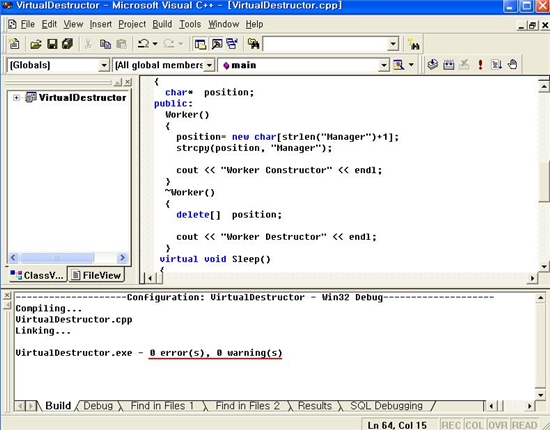Open the Find combo box dropdown
Viewport: 550px width, 430px height.
pos(393,44)
